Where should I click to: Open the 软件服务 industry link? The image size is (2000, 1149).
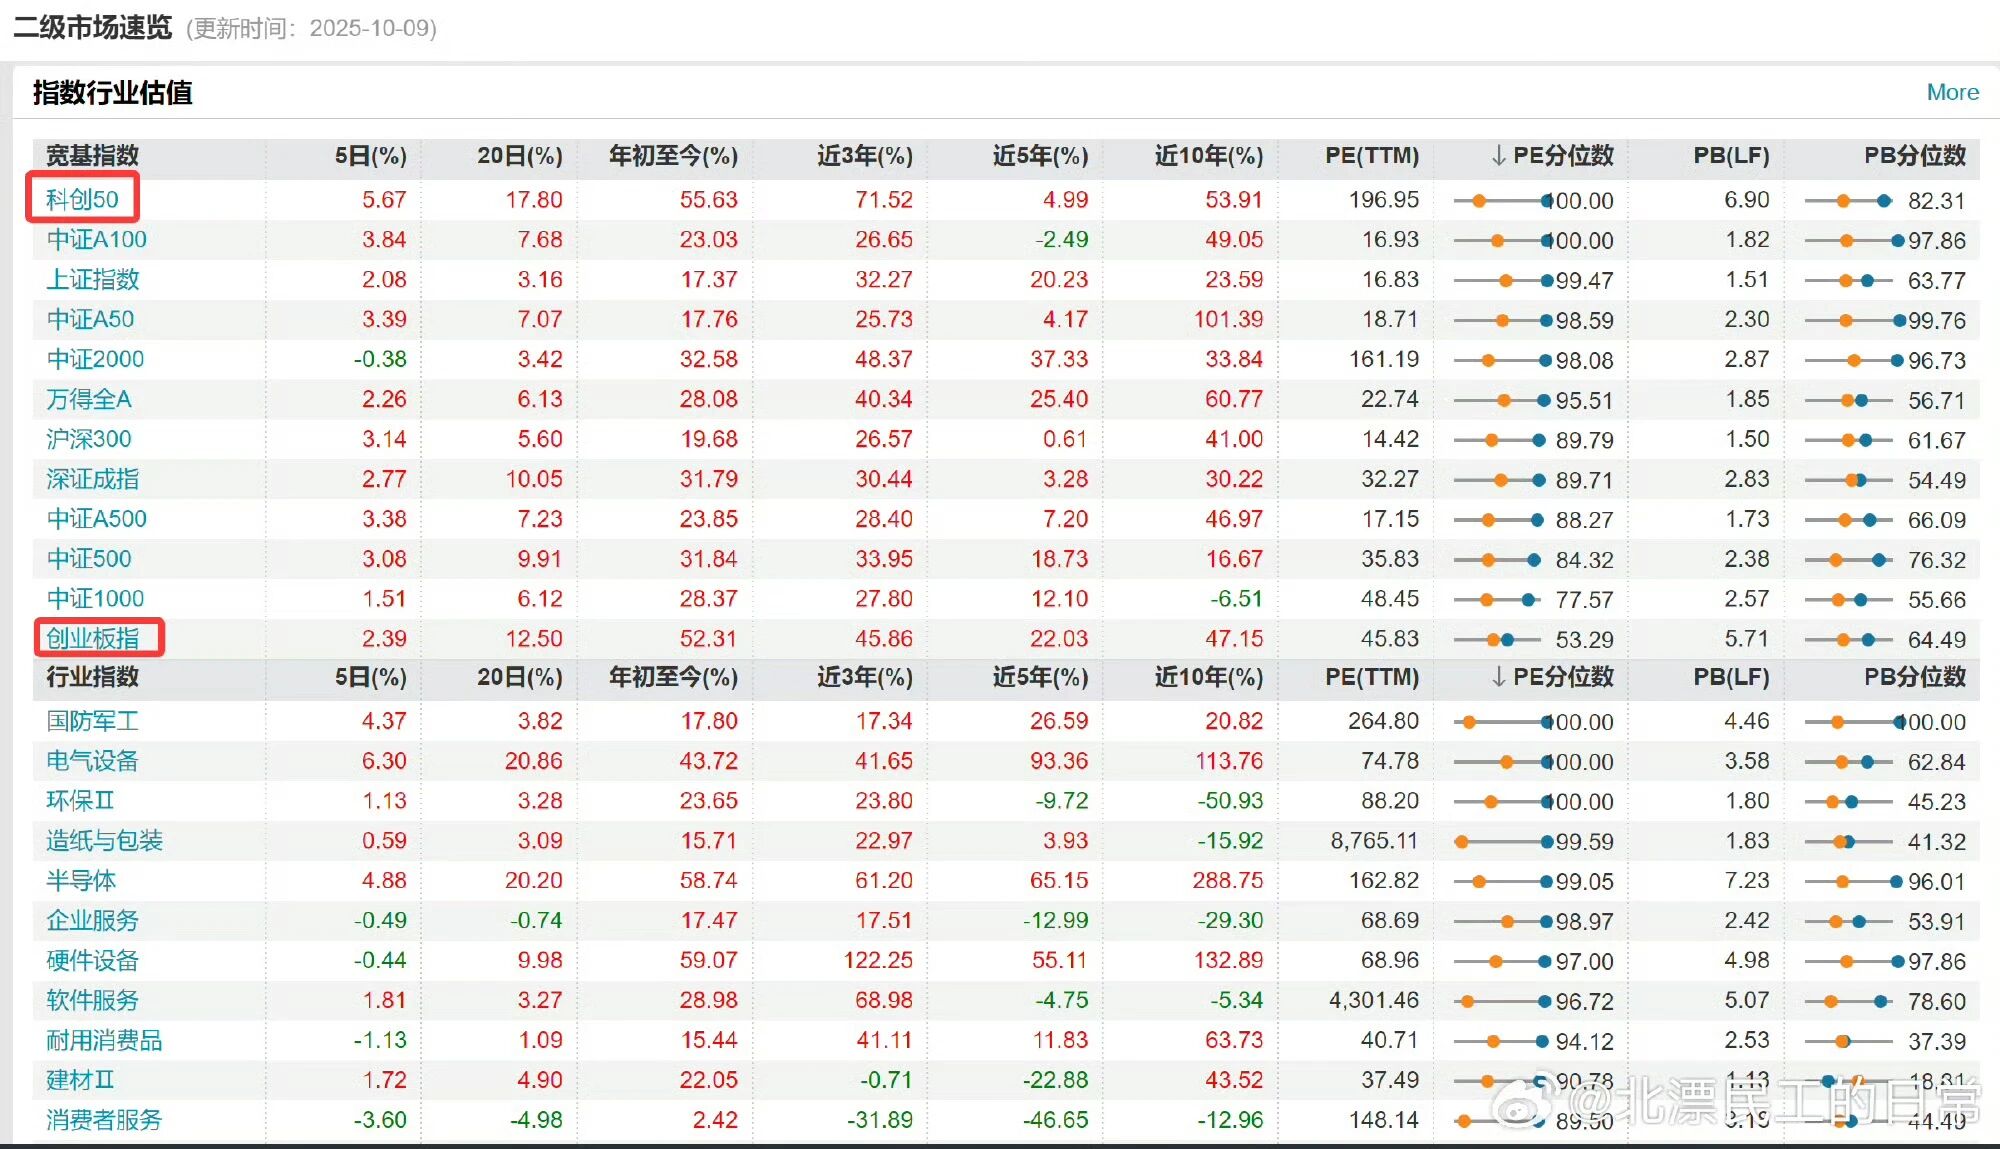point(92,1000)
